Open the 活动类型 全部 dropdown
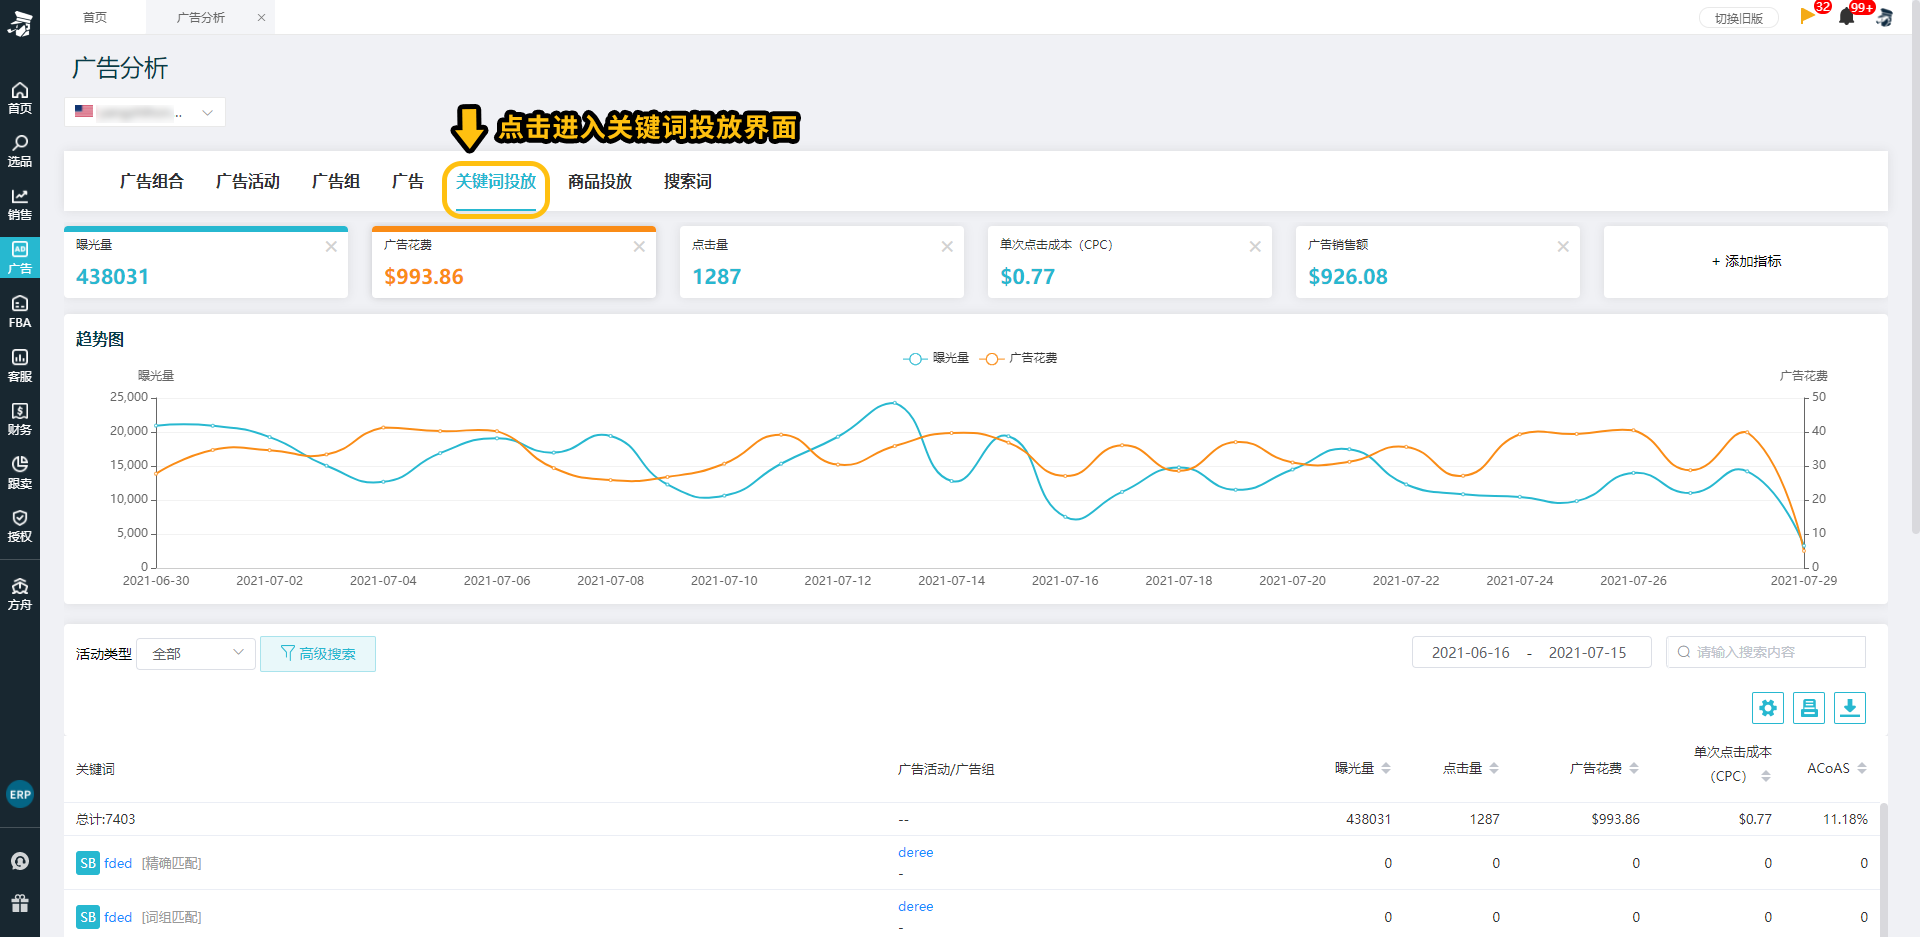The image size is (1920, 937). (x=196, y=654)
